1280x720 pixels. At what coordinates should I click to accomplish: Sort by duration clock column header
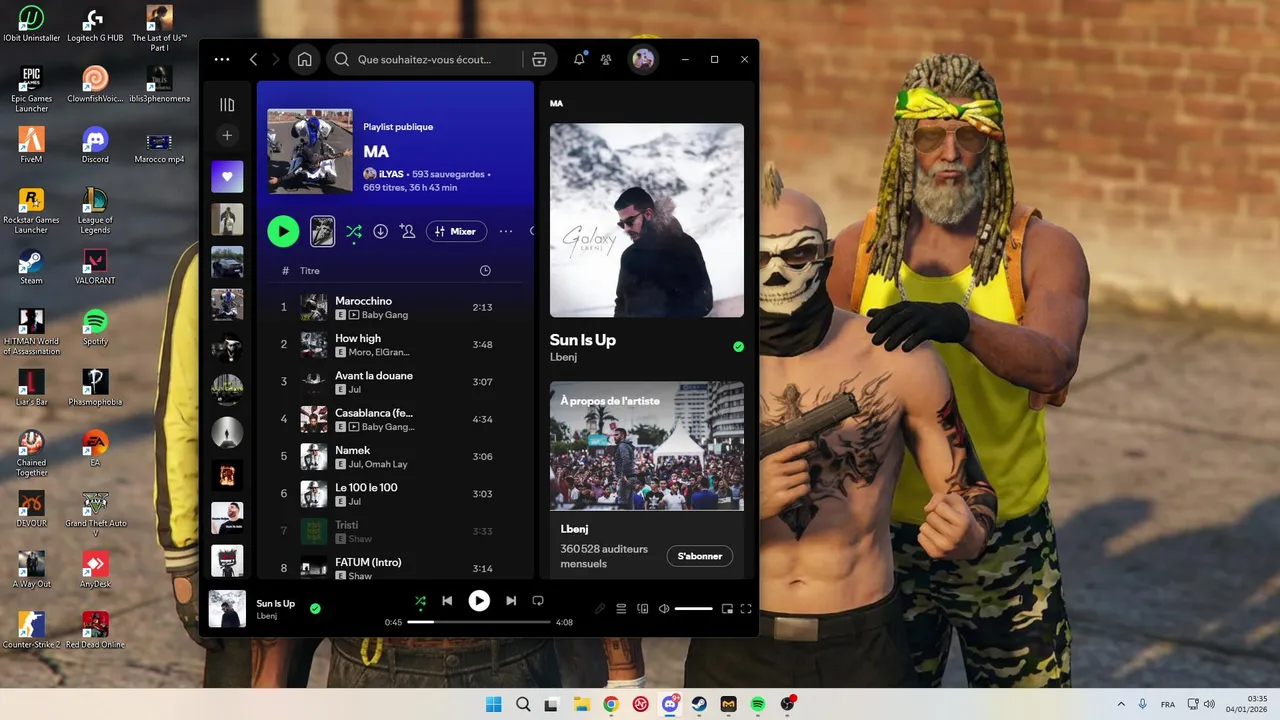485,271
